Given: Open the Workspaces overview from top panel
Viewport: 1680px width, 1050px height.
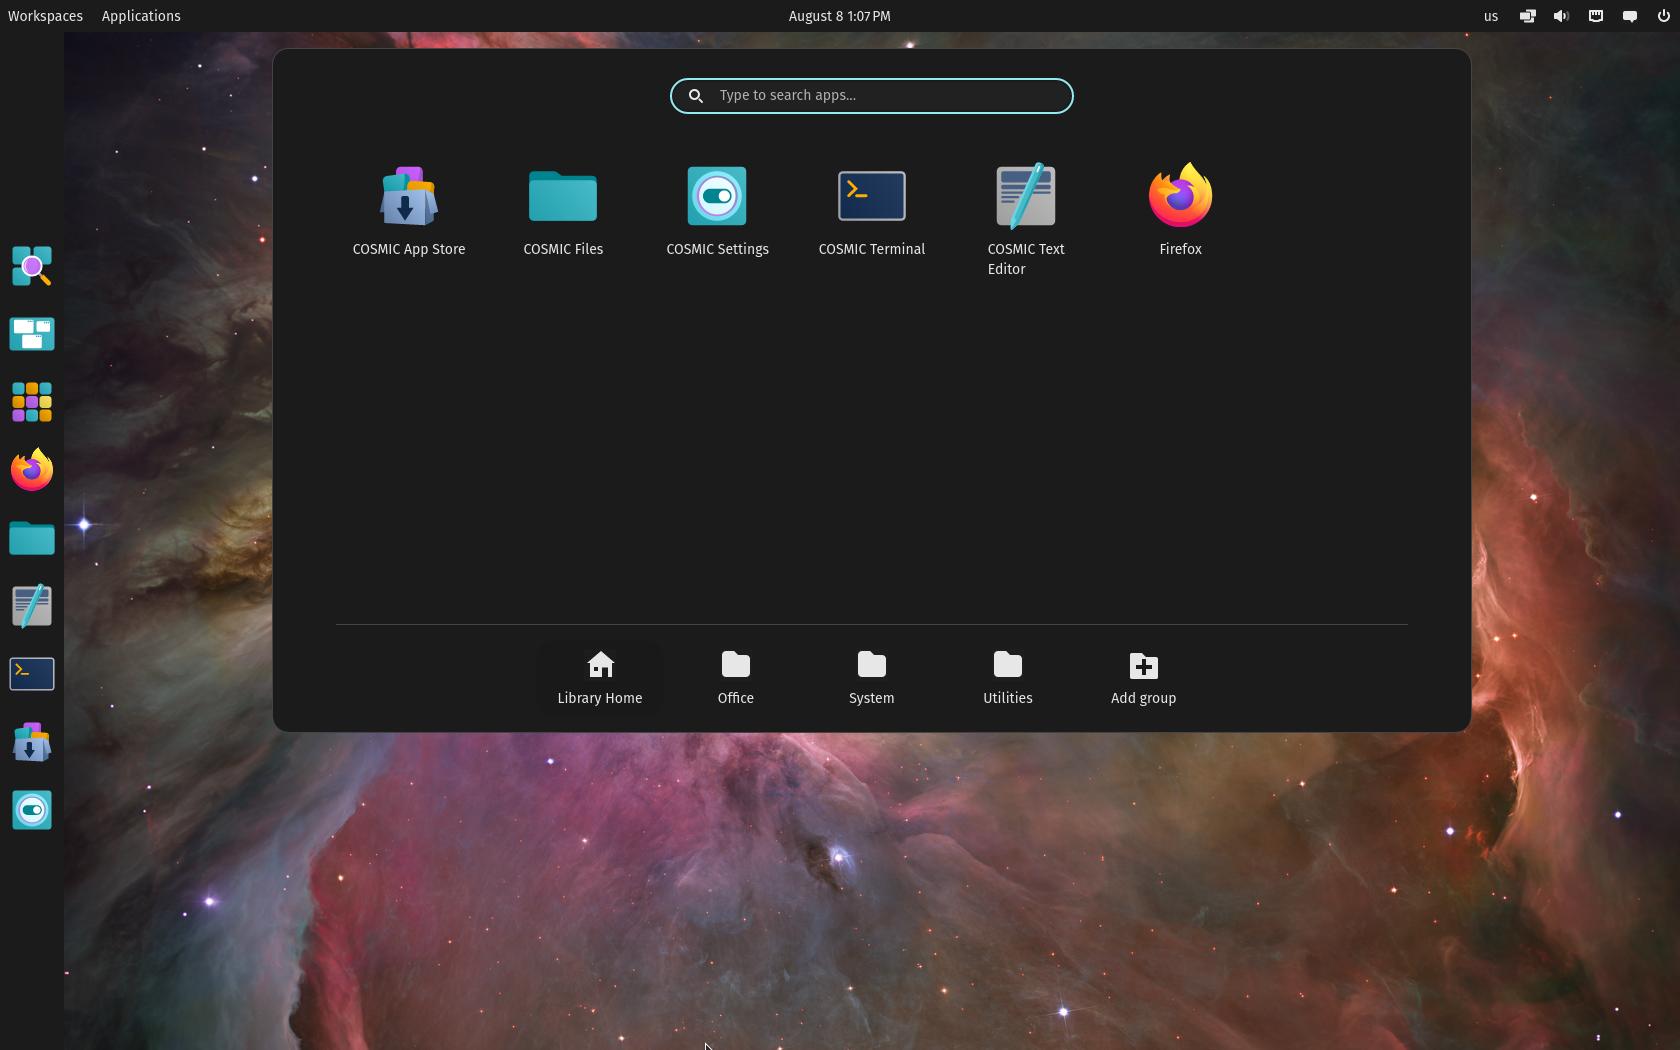Looking at the screenshot, I should tap(45, 16).
